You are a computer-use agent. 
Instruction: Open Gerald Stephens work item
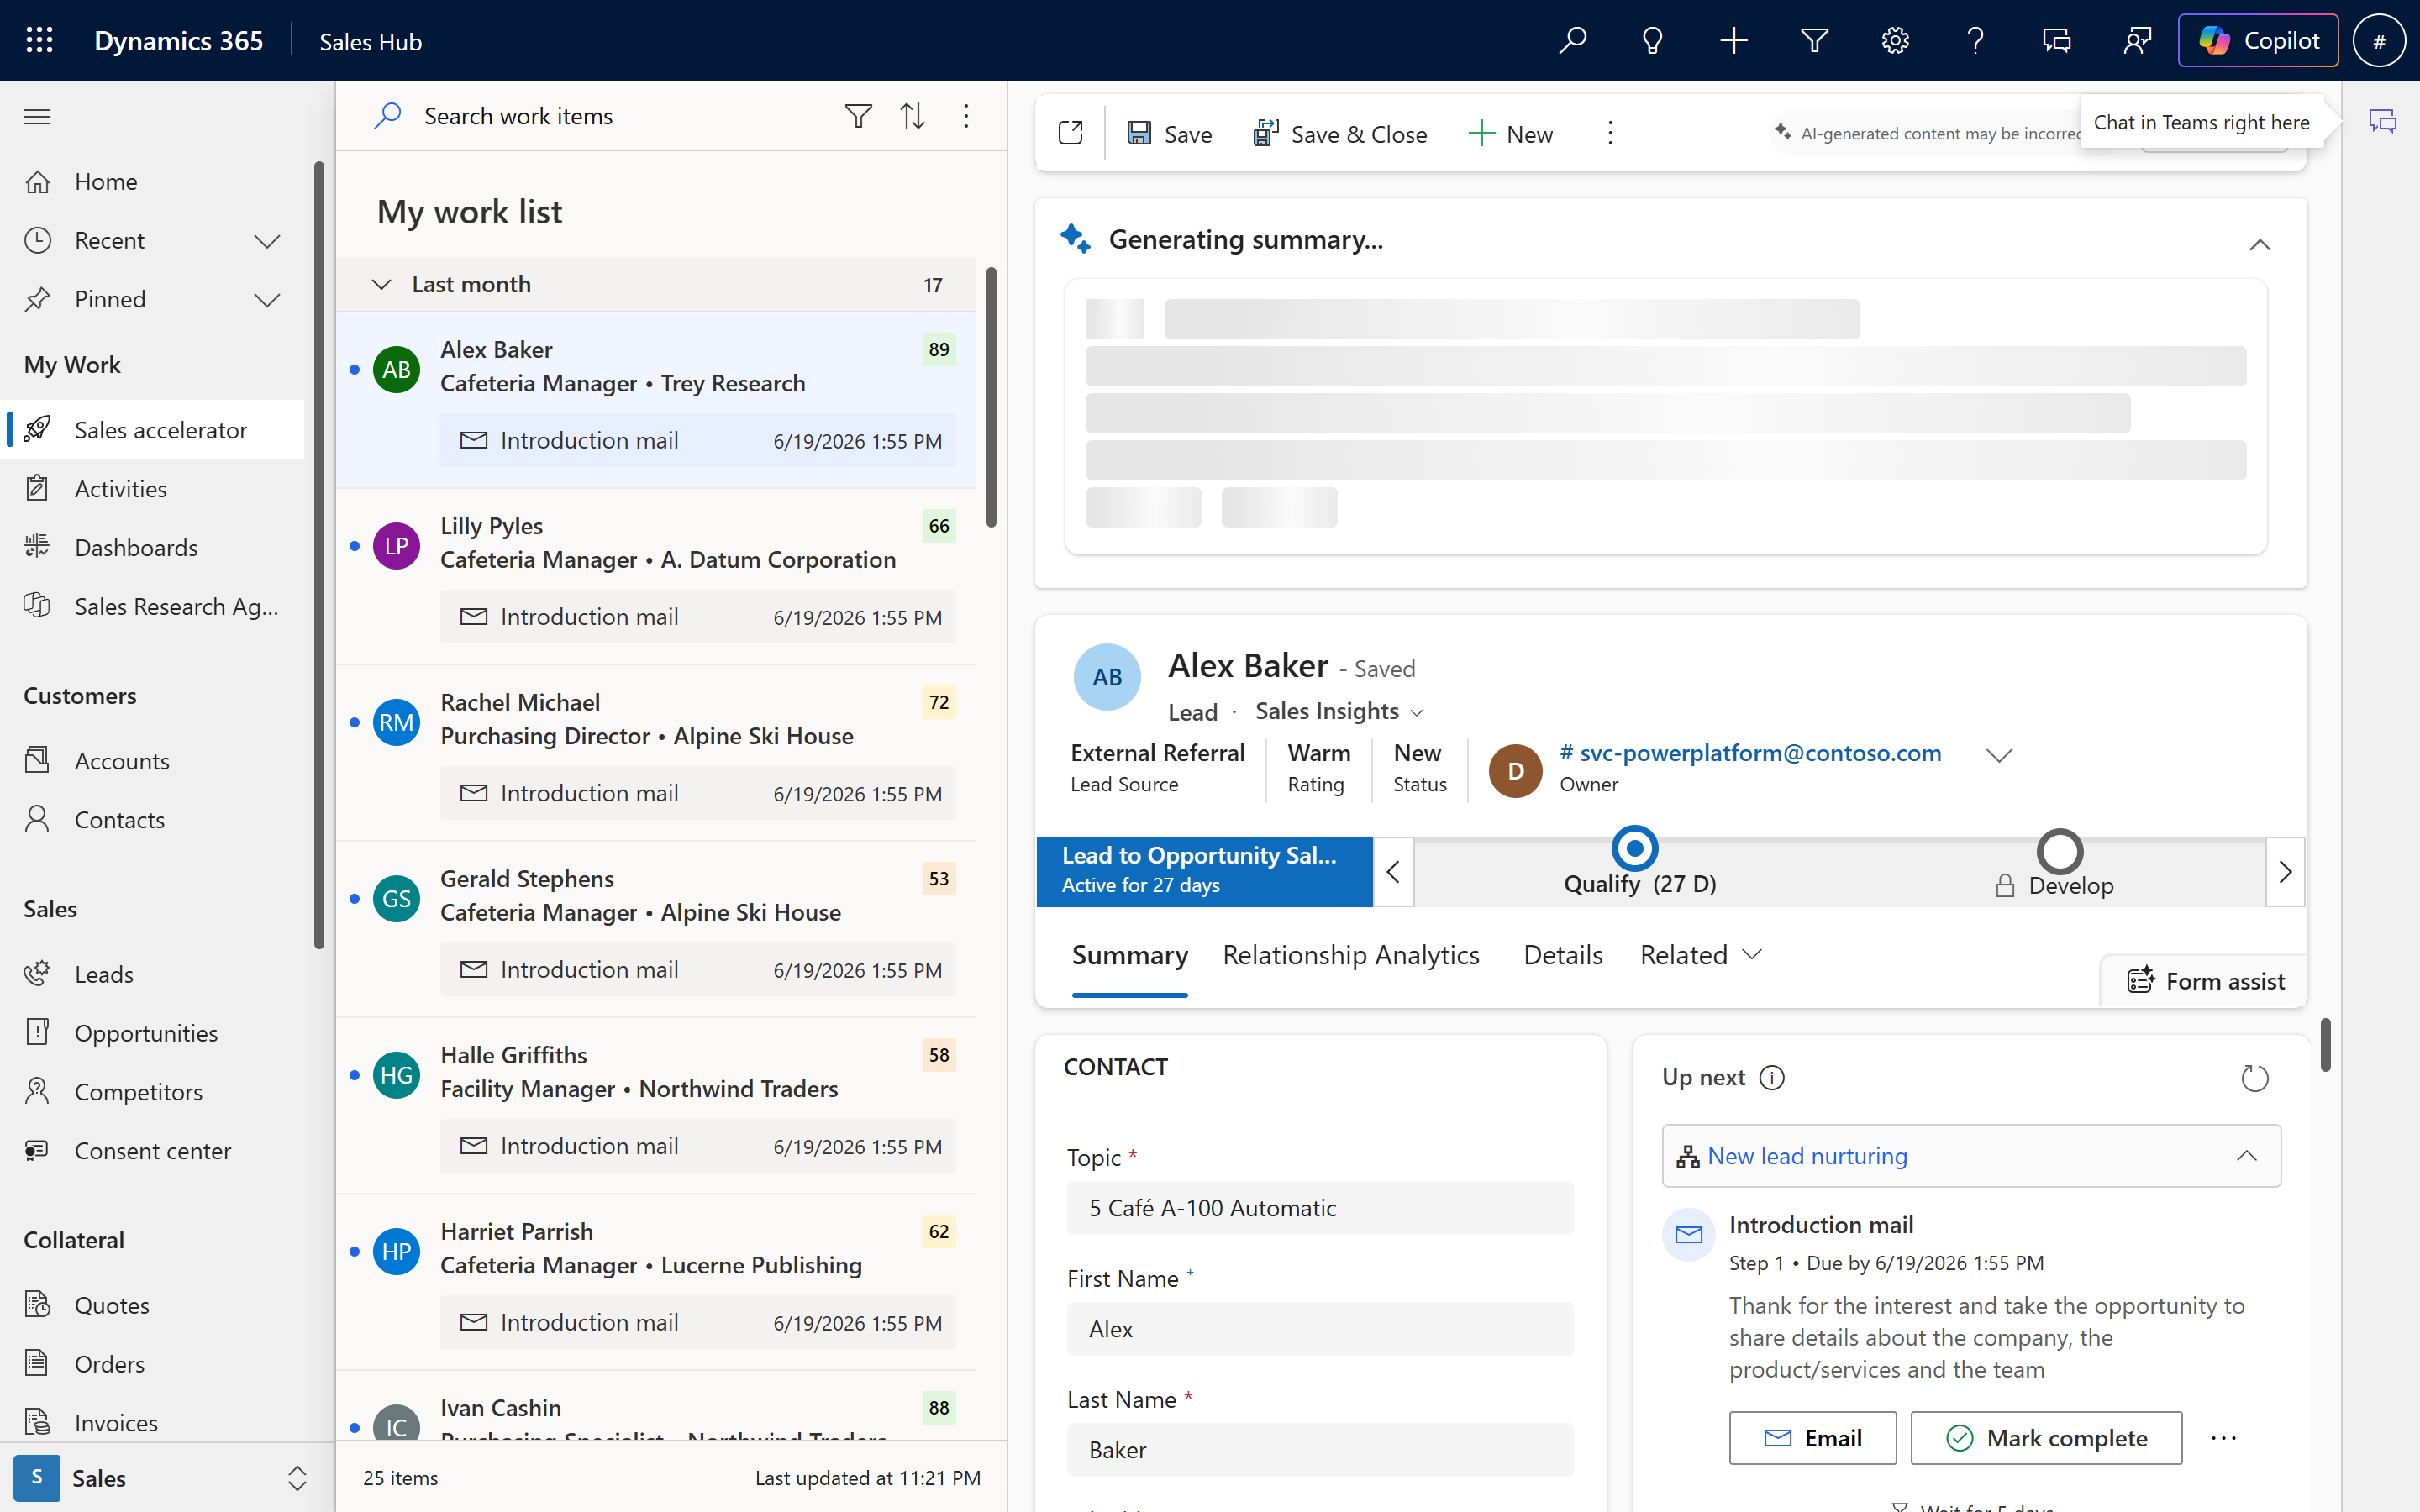click(x=656, y=930)
